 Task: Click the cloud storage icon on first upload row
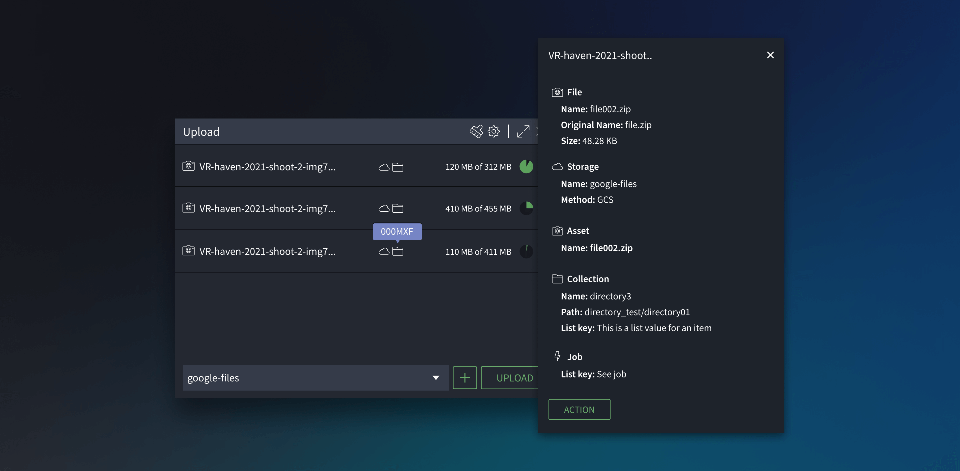pyautogui.click(x=384, y=167)
